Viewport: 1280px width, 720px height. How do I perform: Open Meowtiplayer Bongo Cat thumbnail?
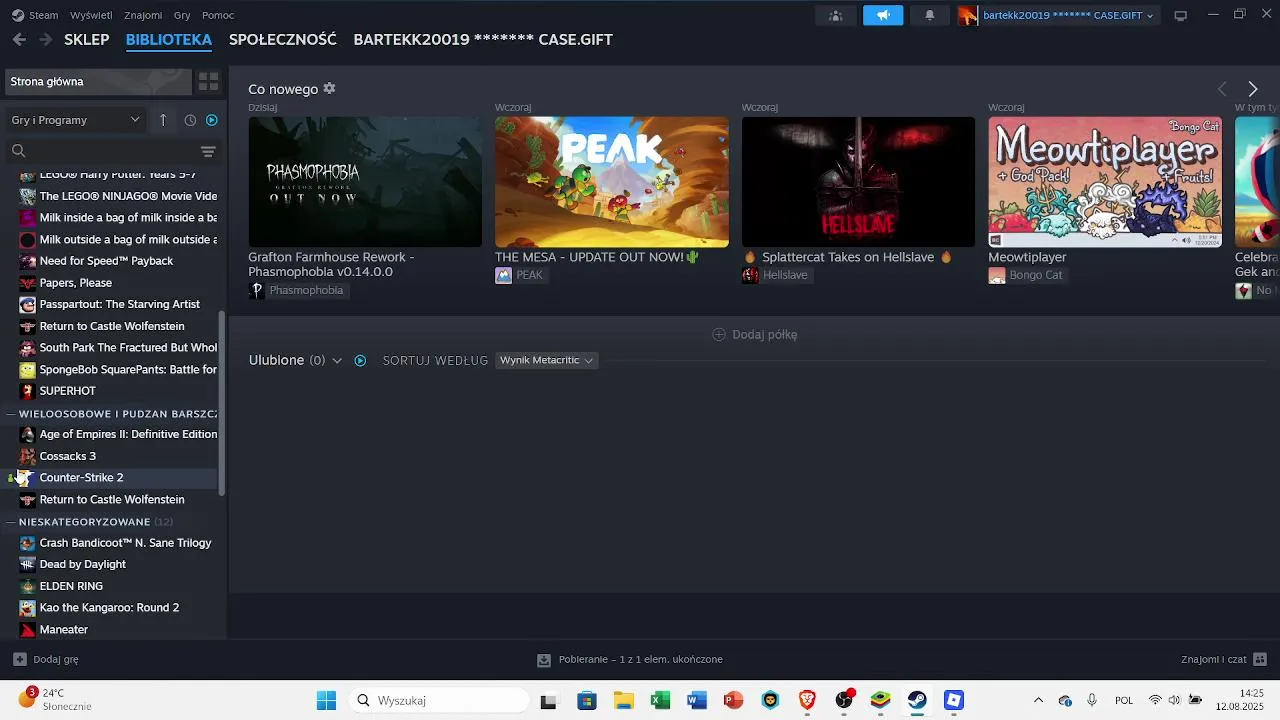(x=1105, y=181)
